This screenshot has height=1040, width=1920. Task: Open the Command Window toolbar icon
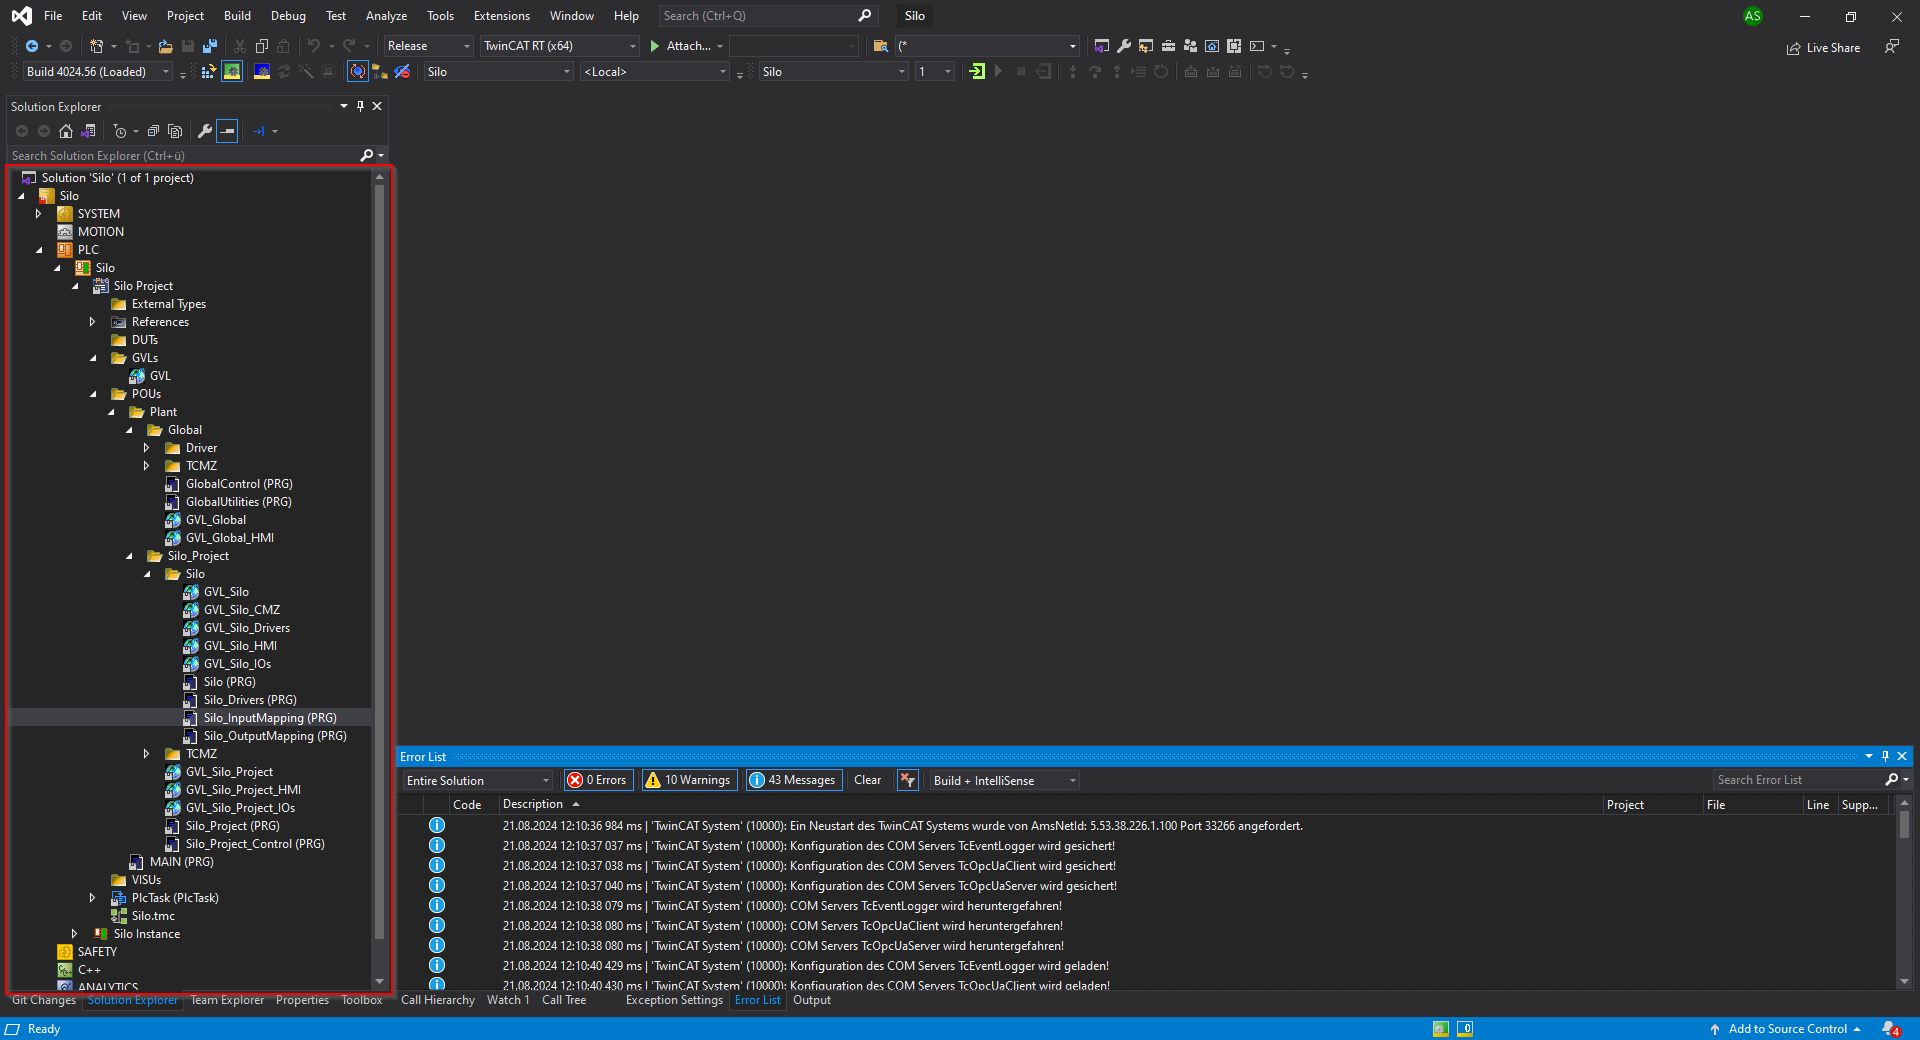tap(1257, 46)
